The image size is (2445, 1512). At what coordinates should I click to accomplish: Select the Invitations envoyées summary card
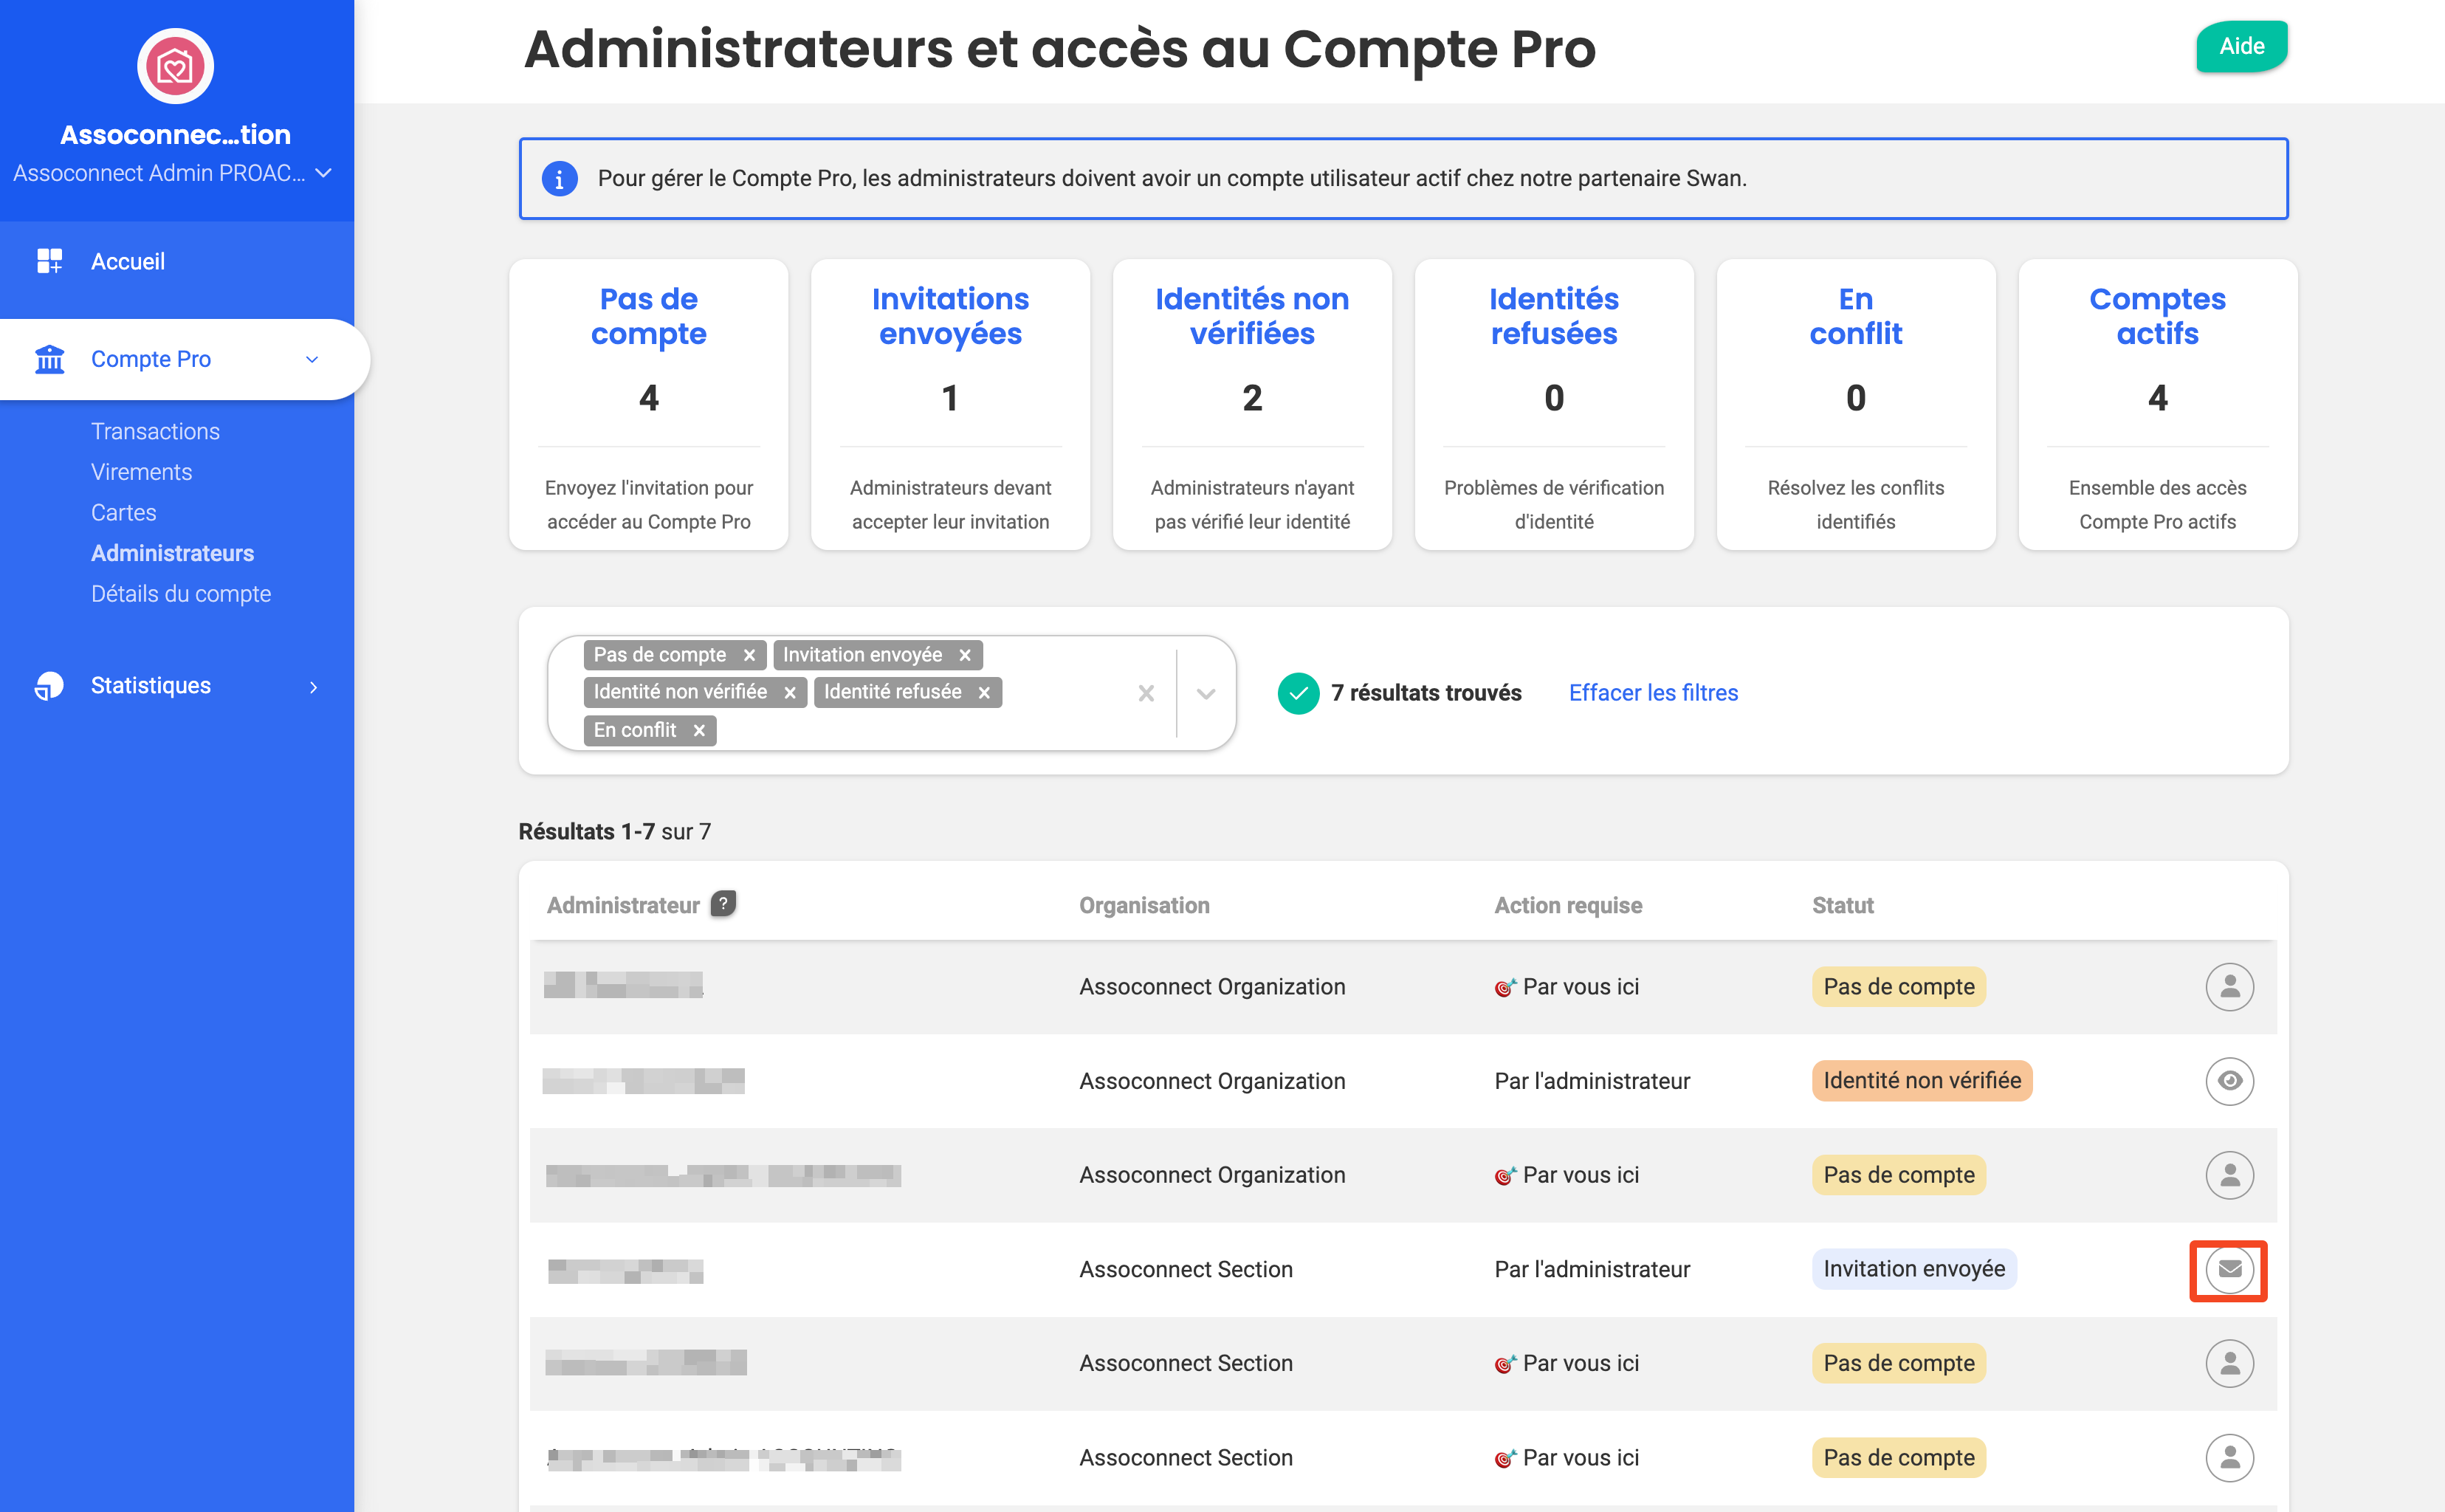950,404
